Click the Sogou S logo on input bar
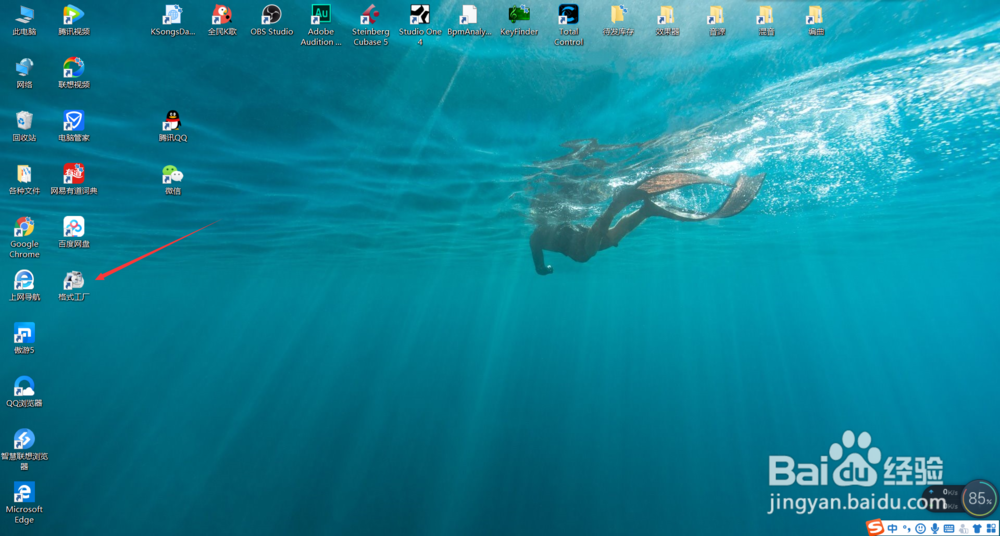Screen dimensions: 1000x536 pyautogui.click(x=875, y=528)
